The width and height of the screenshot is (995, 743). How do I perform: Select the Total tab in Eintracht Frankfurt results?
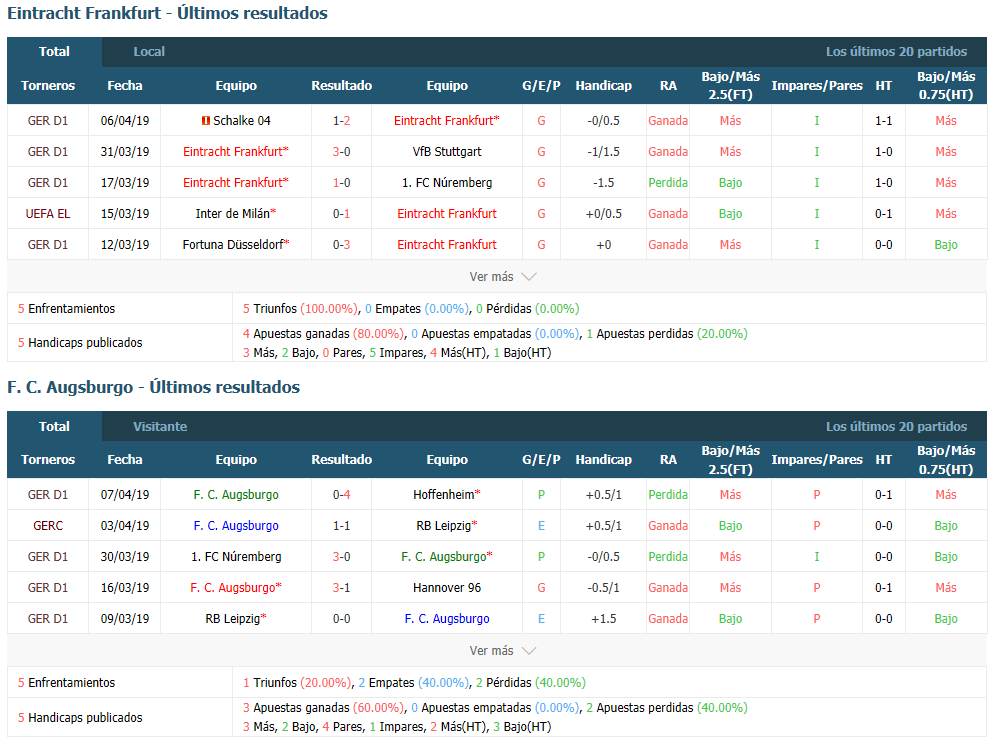55,52
